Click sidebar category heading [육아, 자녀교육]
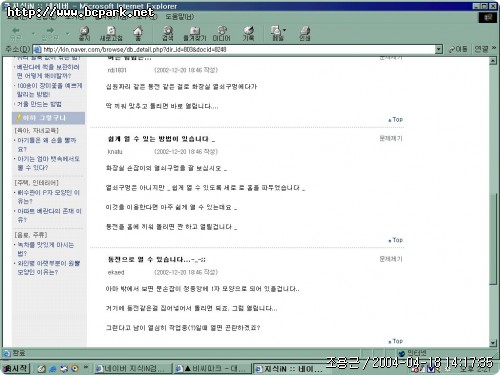500x375 pixels. [36, 130]
